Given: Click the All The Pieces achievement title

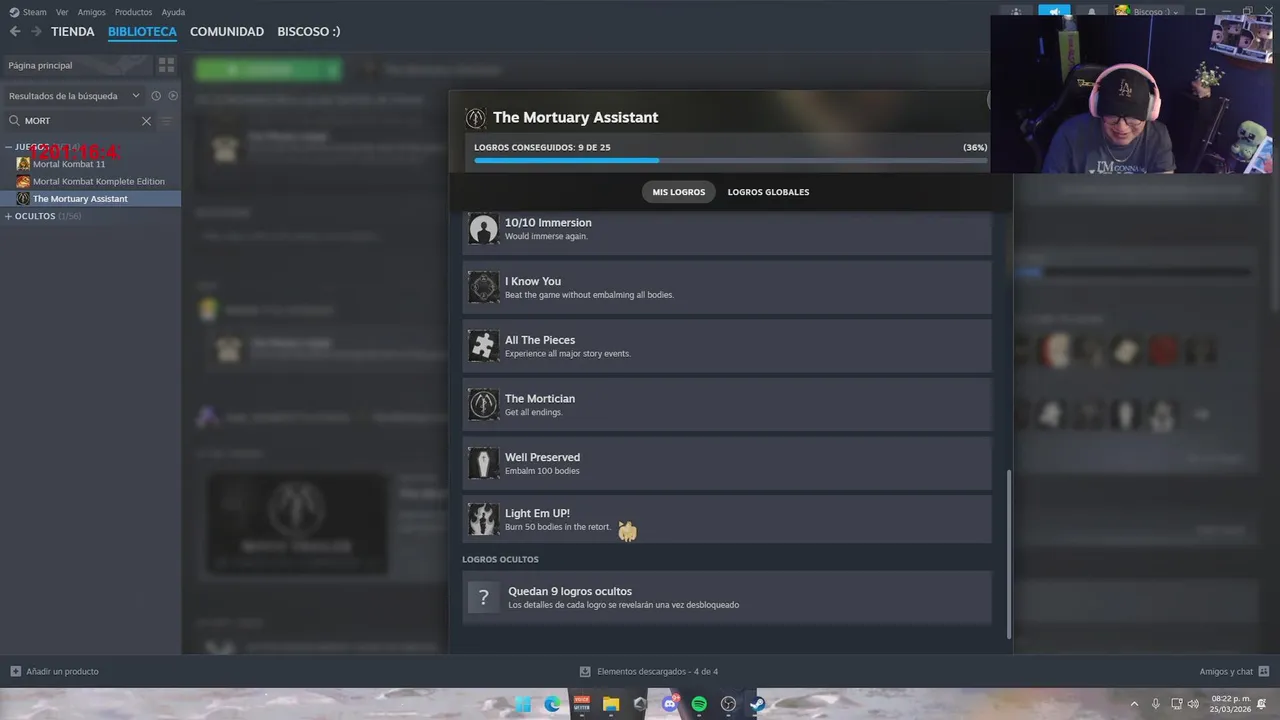Looking at the screenshot, I should 540,340.
